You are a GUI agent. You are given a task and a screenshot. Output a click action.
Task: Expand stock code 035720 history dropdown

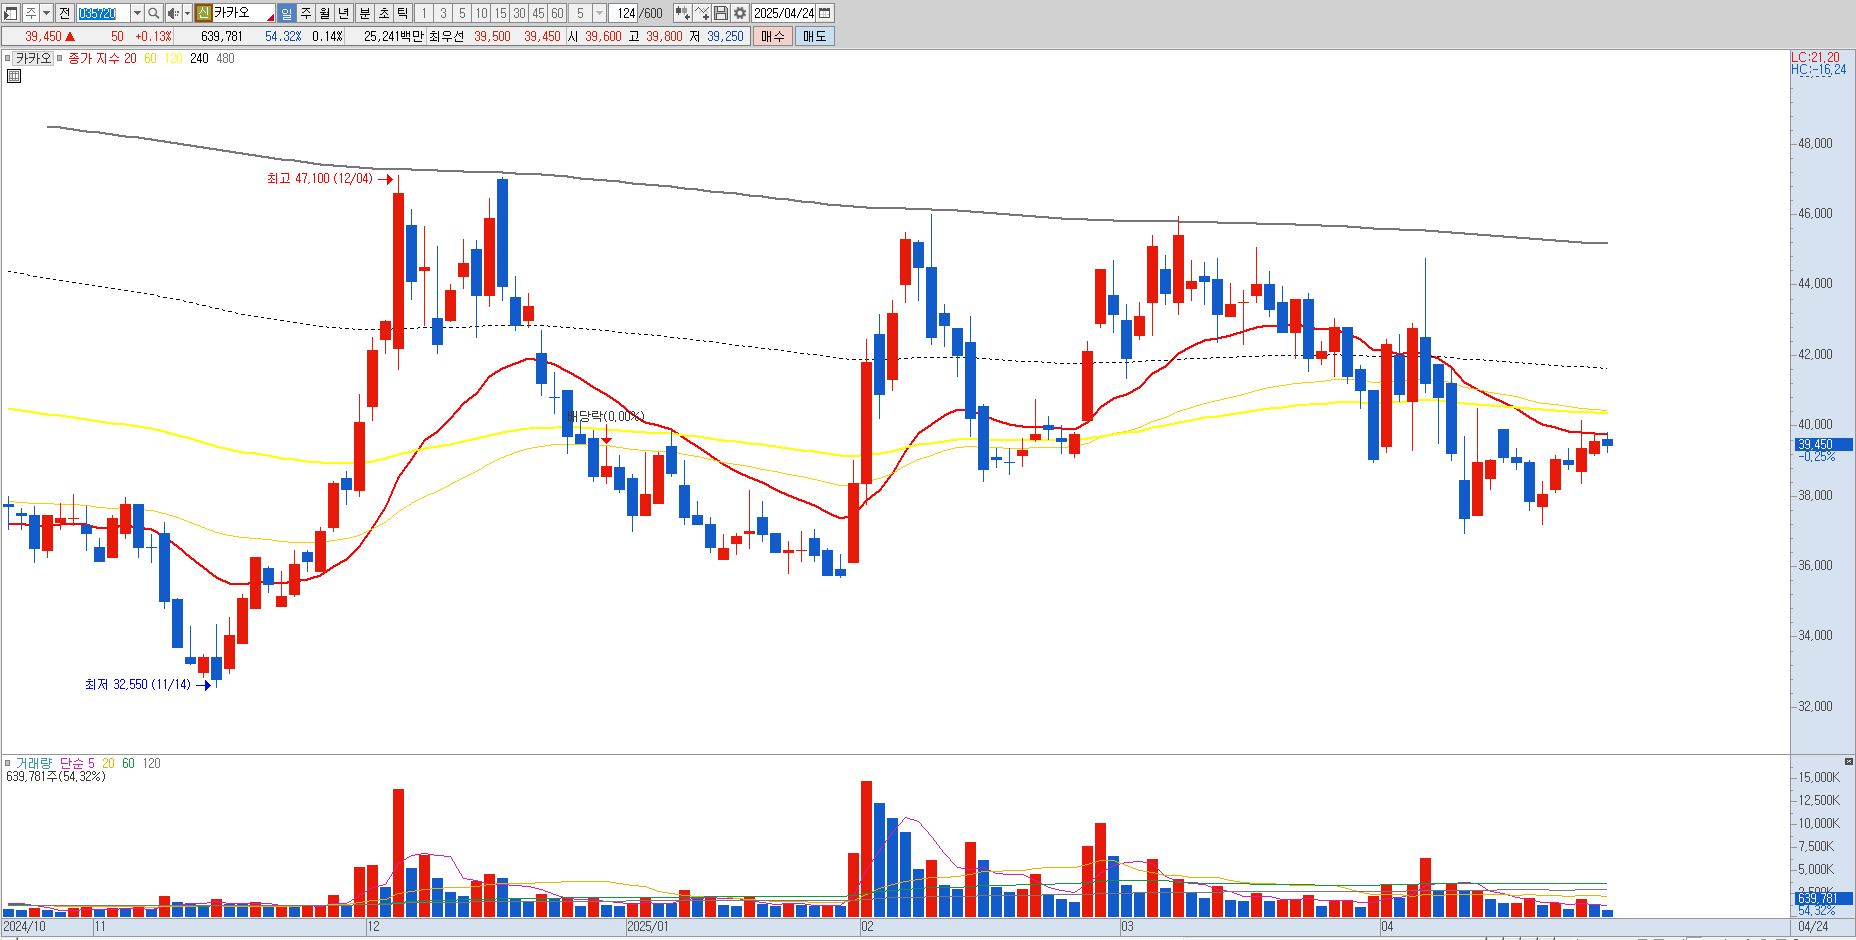[x=137, y=13]
